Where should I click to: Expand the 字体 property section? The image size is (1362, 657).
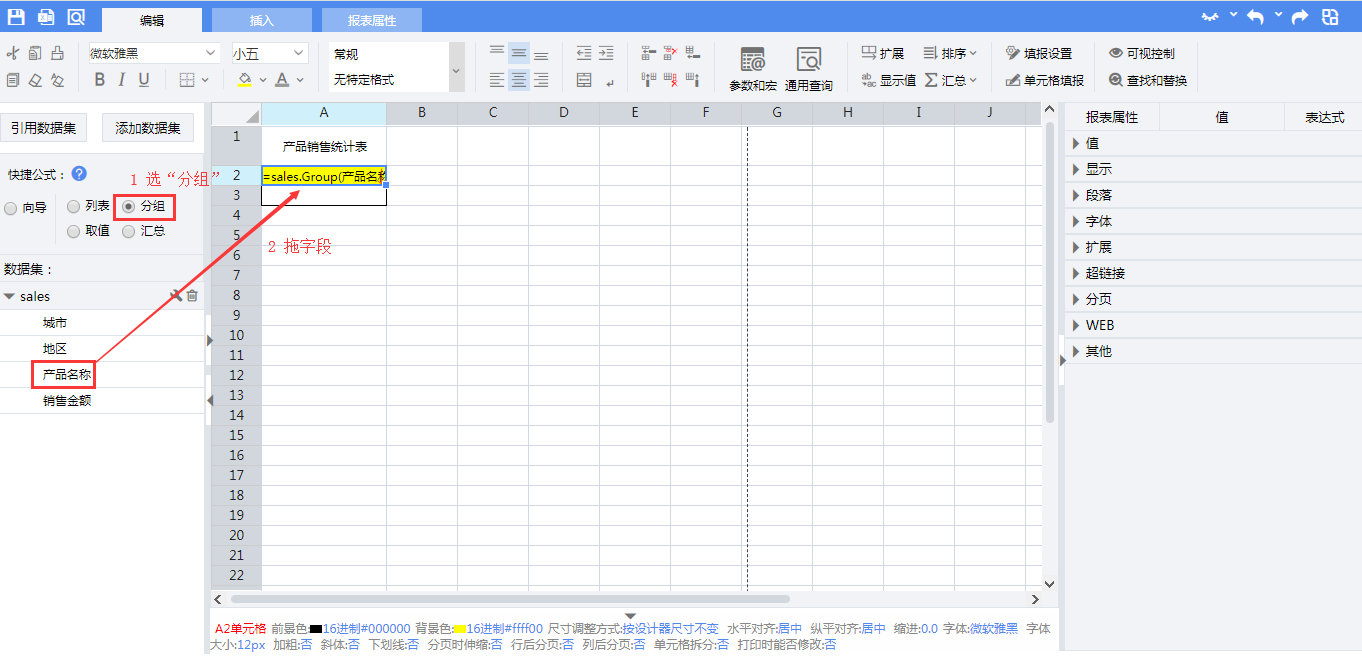[1098, 221]
